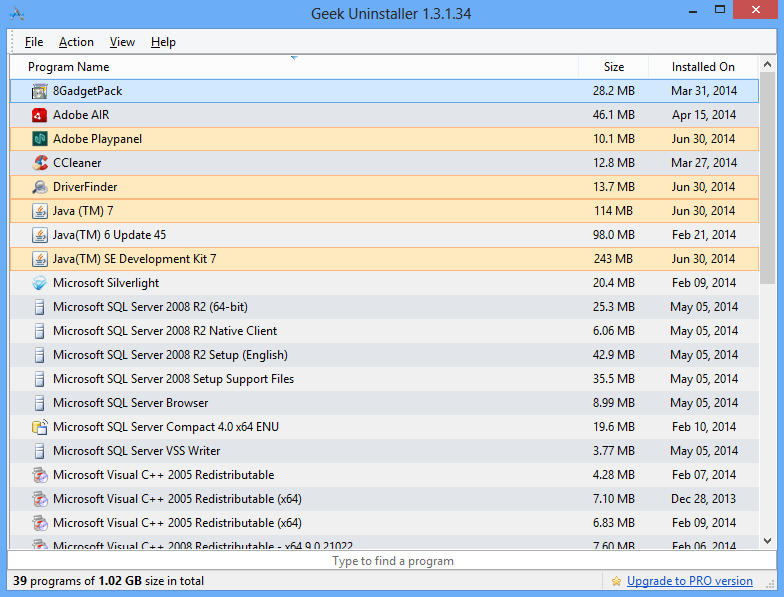Screen dimensions: 784x597
Task: Click the Feb 10, 2014 install date
Action: 704,427
